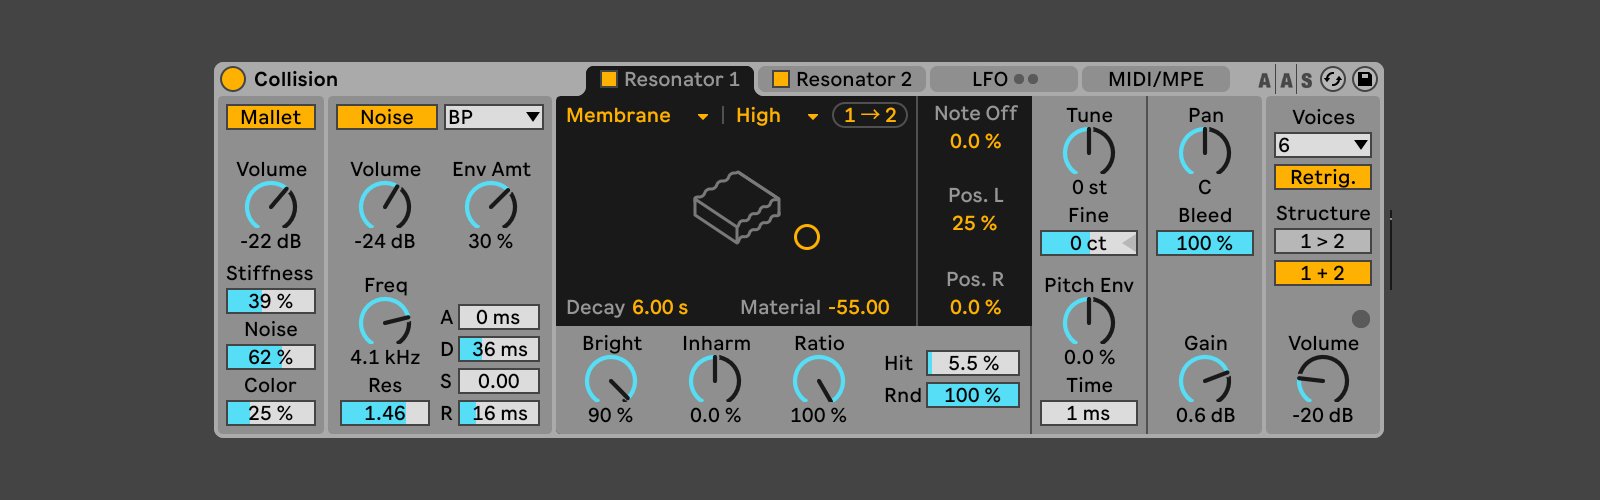Click the Mallet Stiffness 39 % slider
This screenshot has height=500, width=1600.
pyautogui.click(x=271, y=301)
